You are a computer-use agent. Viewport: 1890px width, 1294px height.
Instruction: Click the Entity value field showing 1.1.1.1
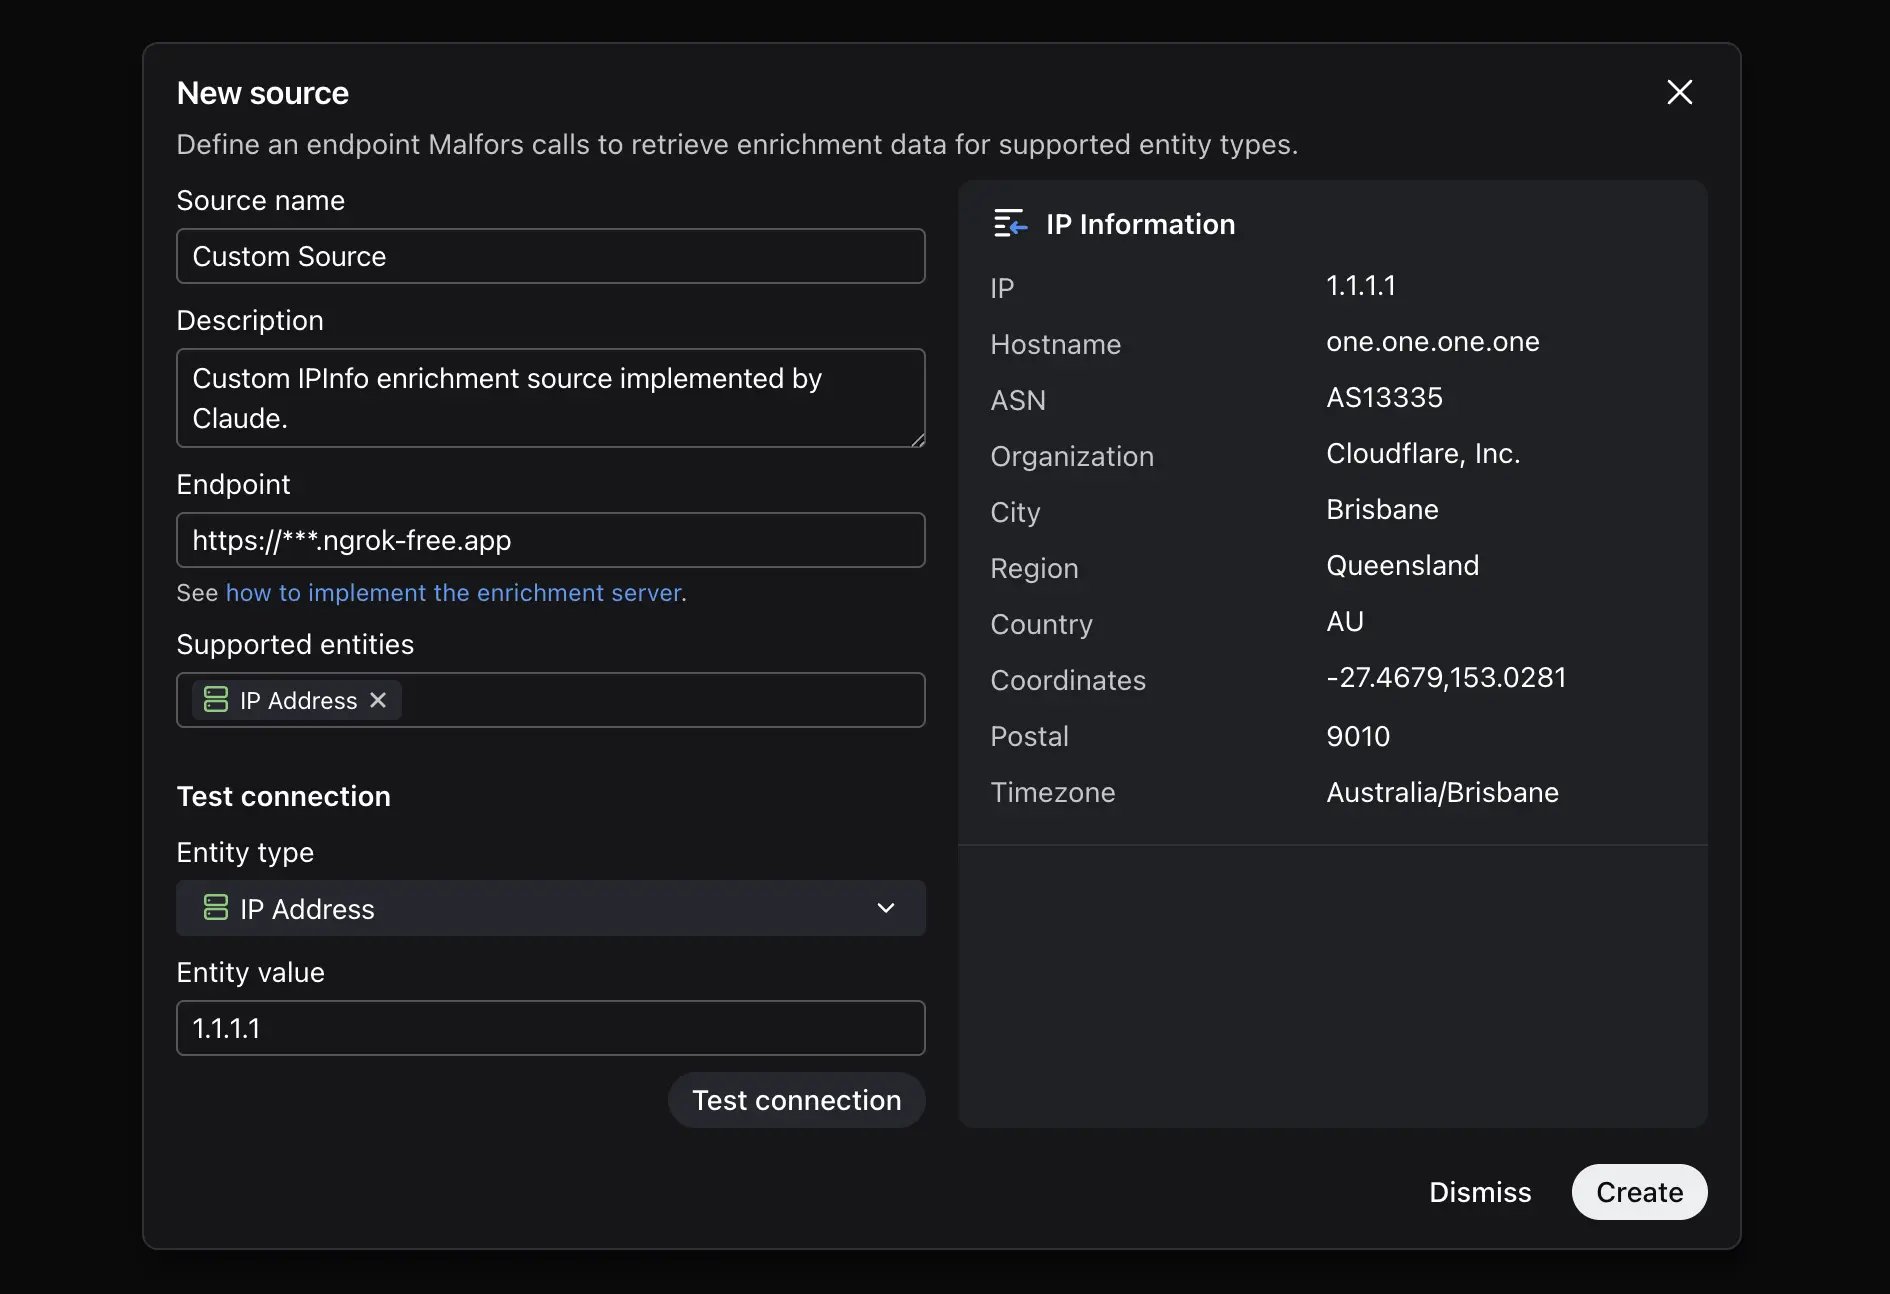[x=550, y=1028]
